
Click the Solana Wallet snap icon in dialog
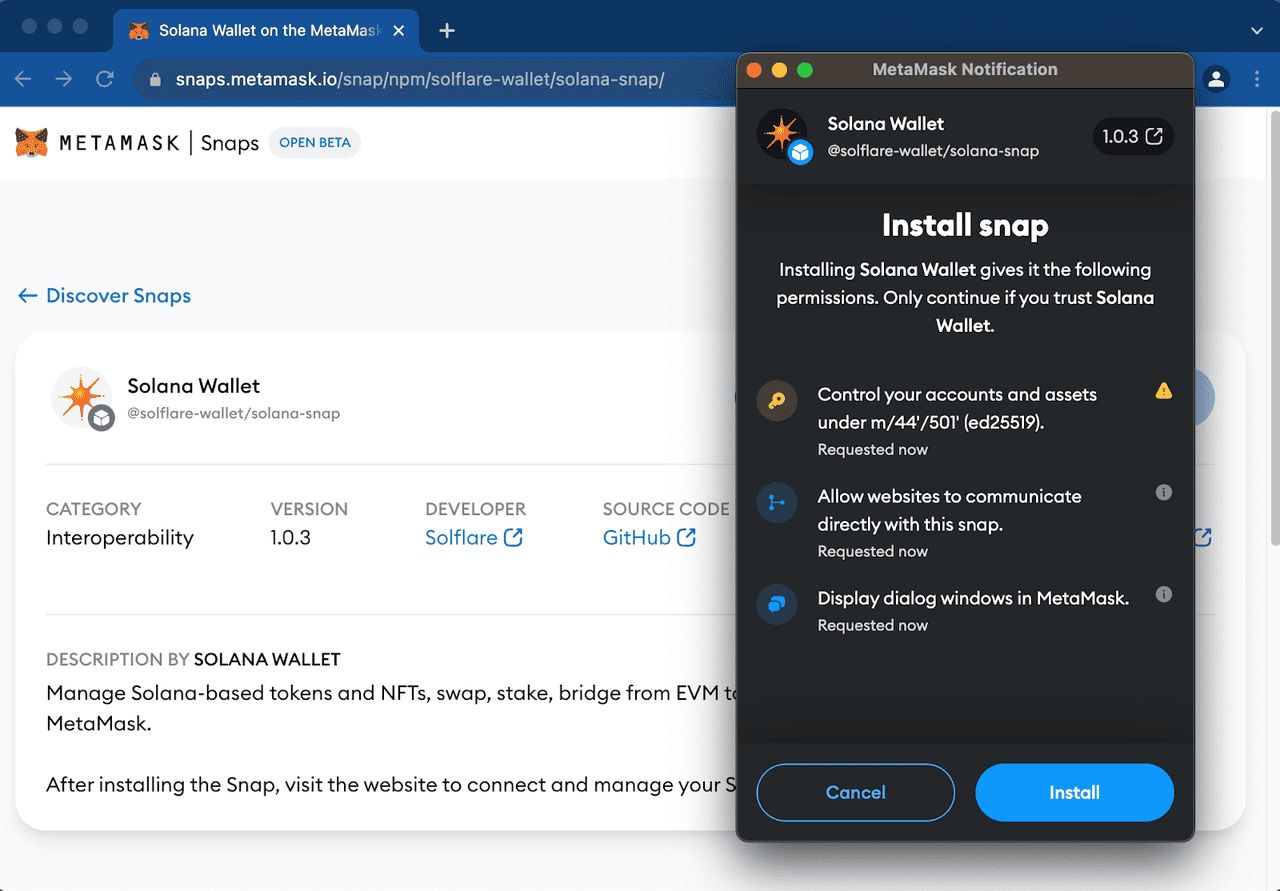coord(782,136)
